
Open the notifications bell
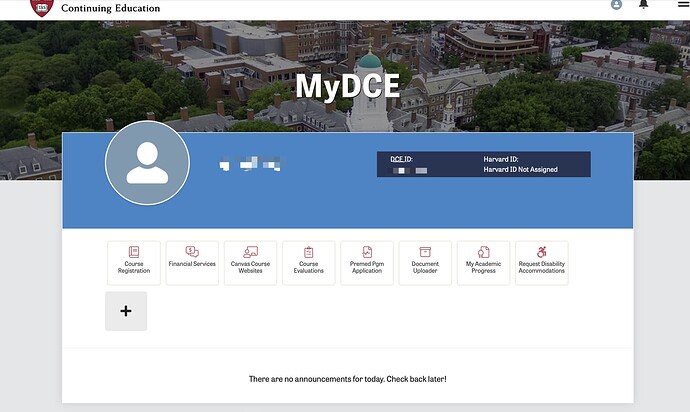coord(643,5)
